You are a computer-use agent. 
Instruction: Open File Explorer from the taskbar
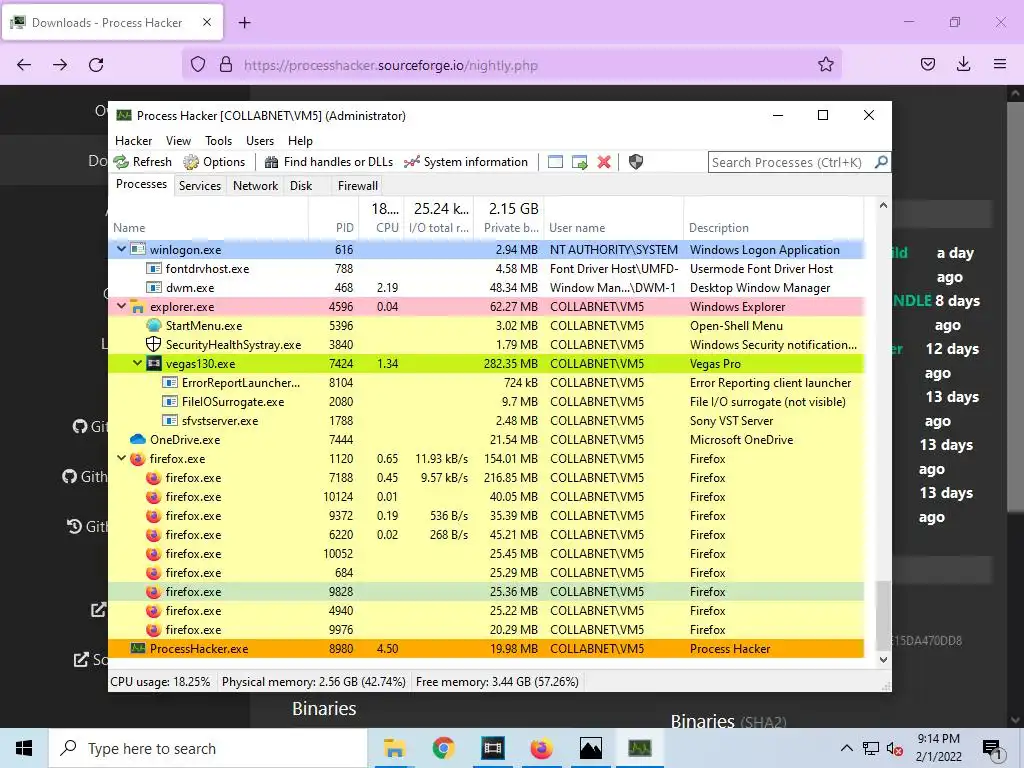coord(394,748)
